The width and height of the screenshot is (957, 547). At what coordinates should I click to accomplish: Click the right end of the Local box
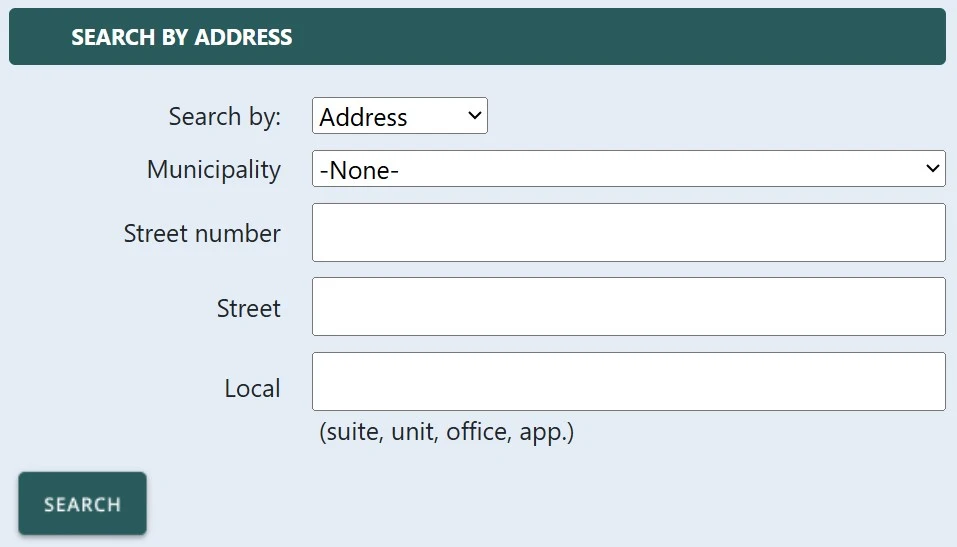tap(915, 381)
